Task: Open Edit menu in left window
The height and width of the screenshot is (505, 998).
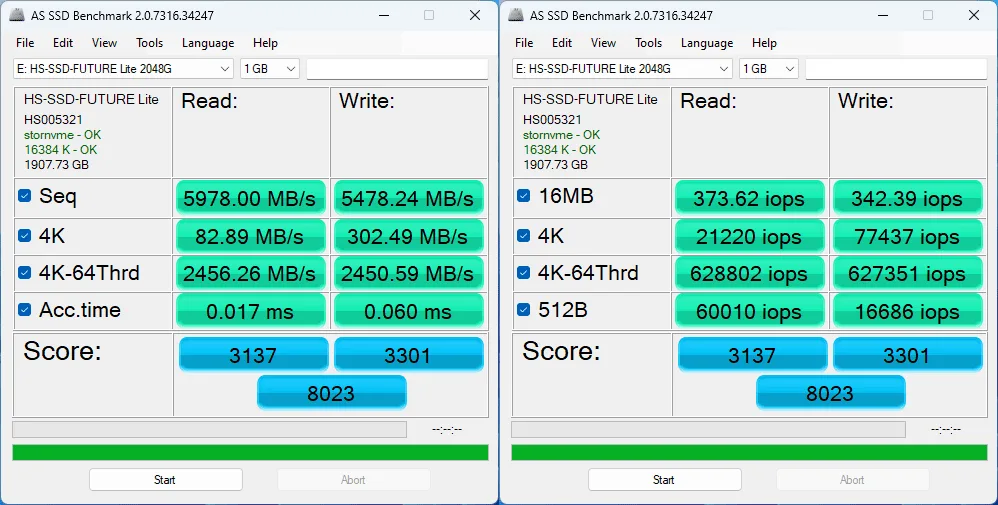Action: (x=63, y=43)
